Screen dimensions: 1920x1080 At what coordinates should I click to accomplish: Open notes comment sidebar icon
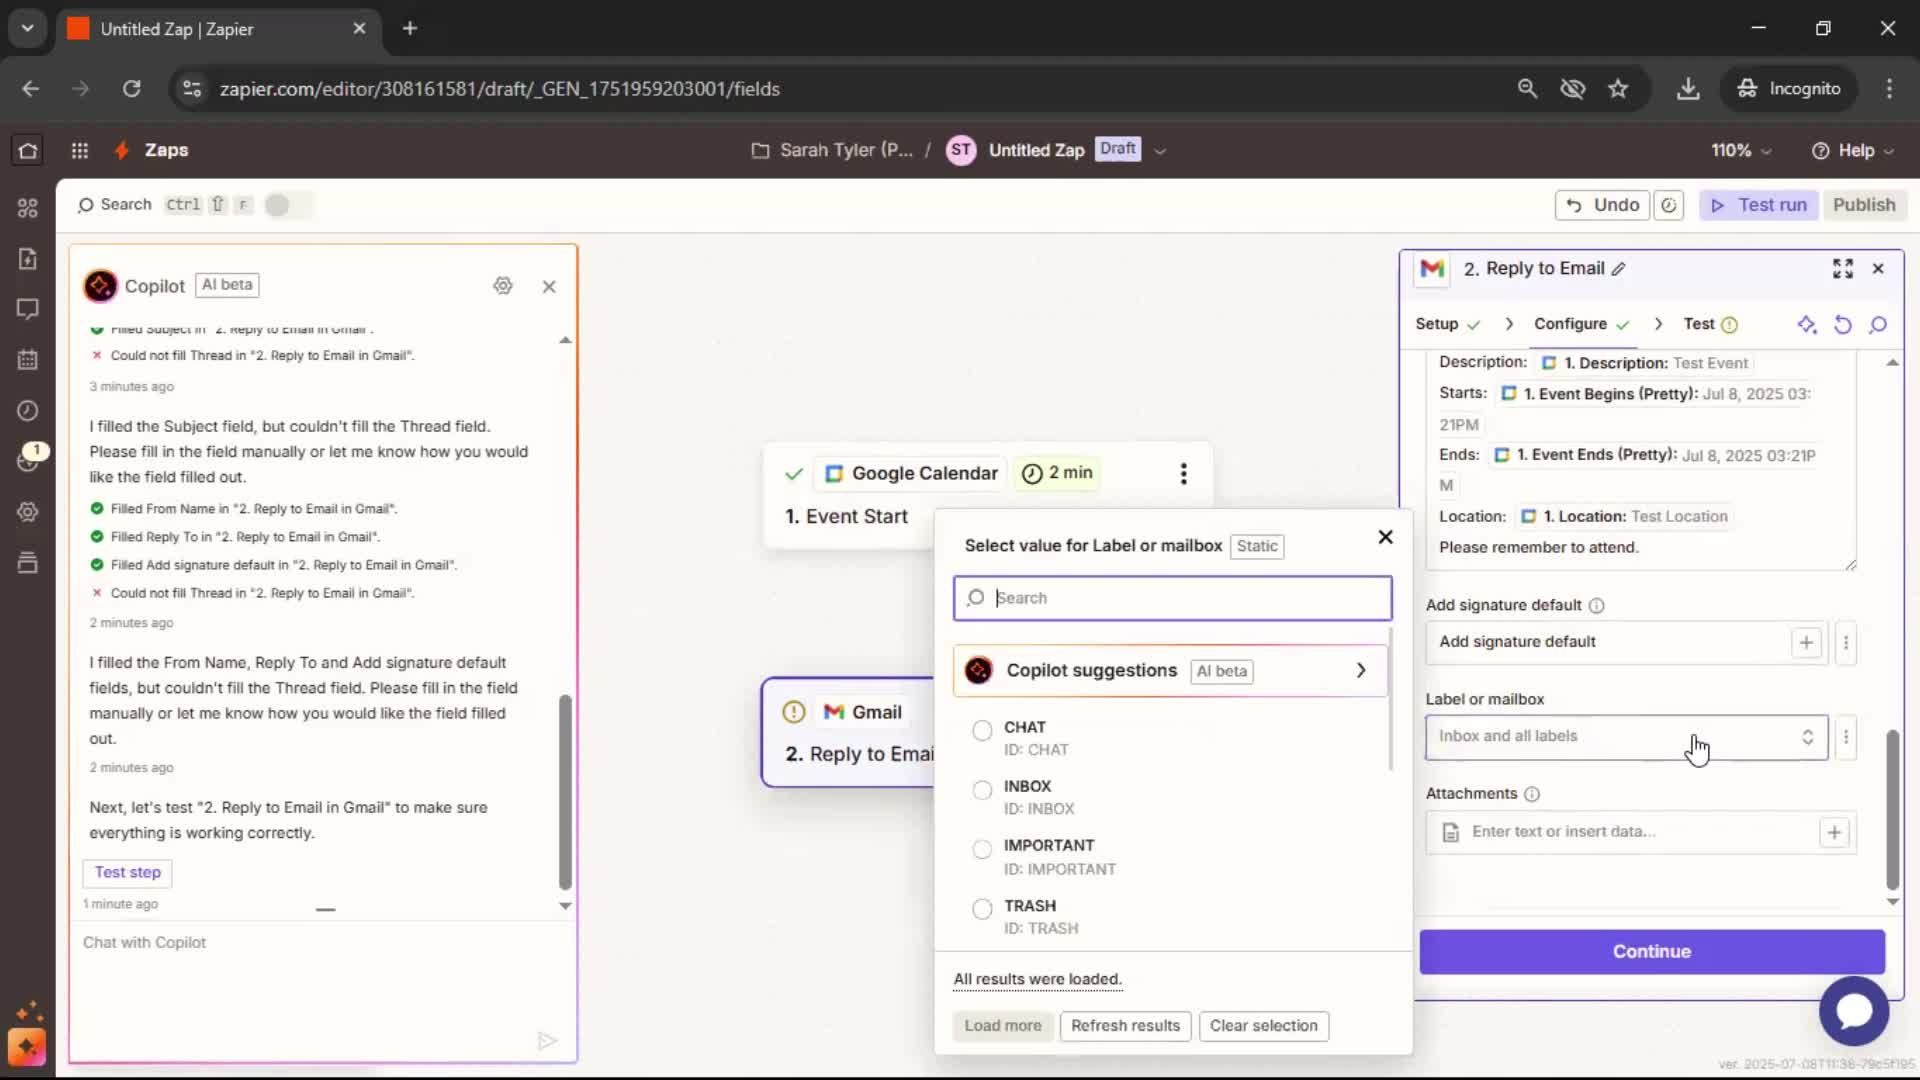(27, 309)
